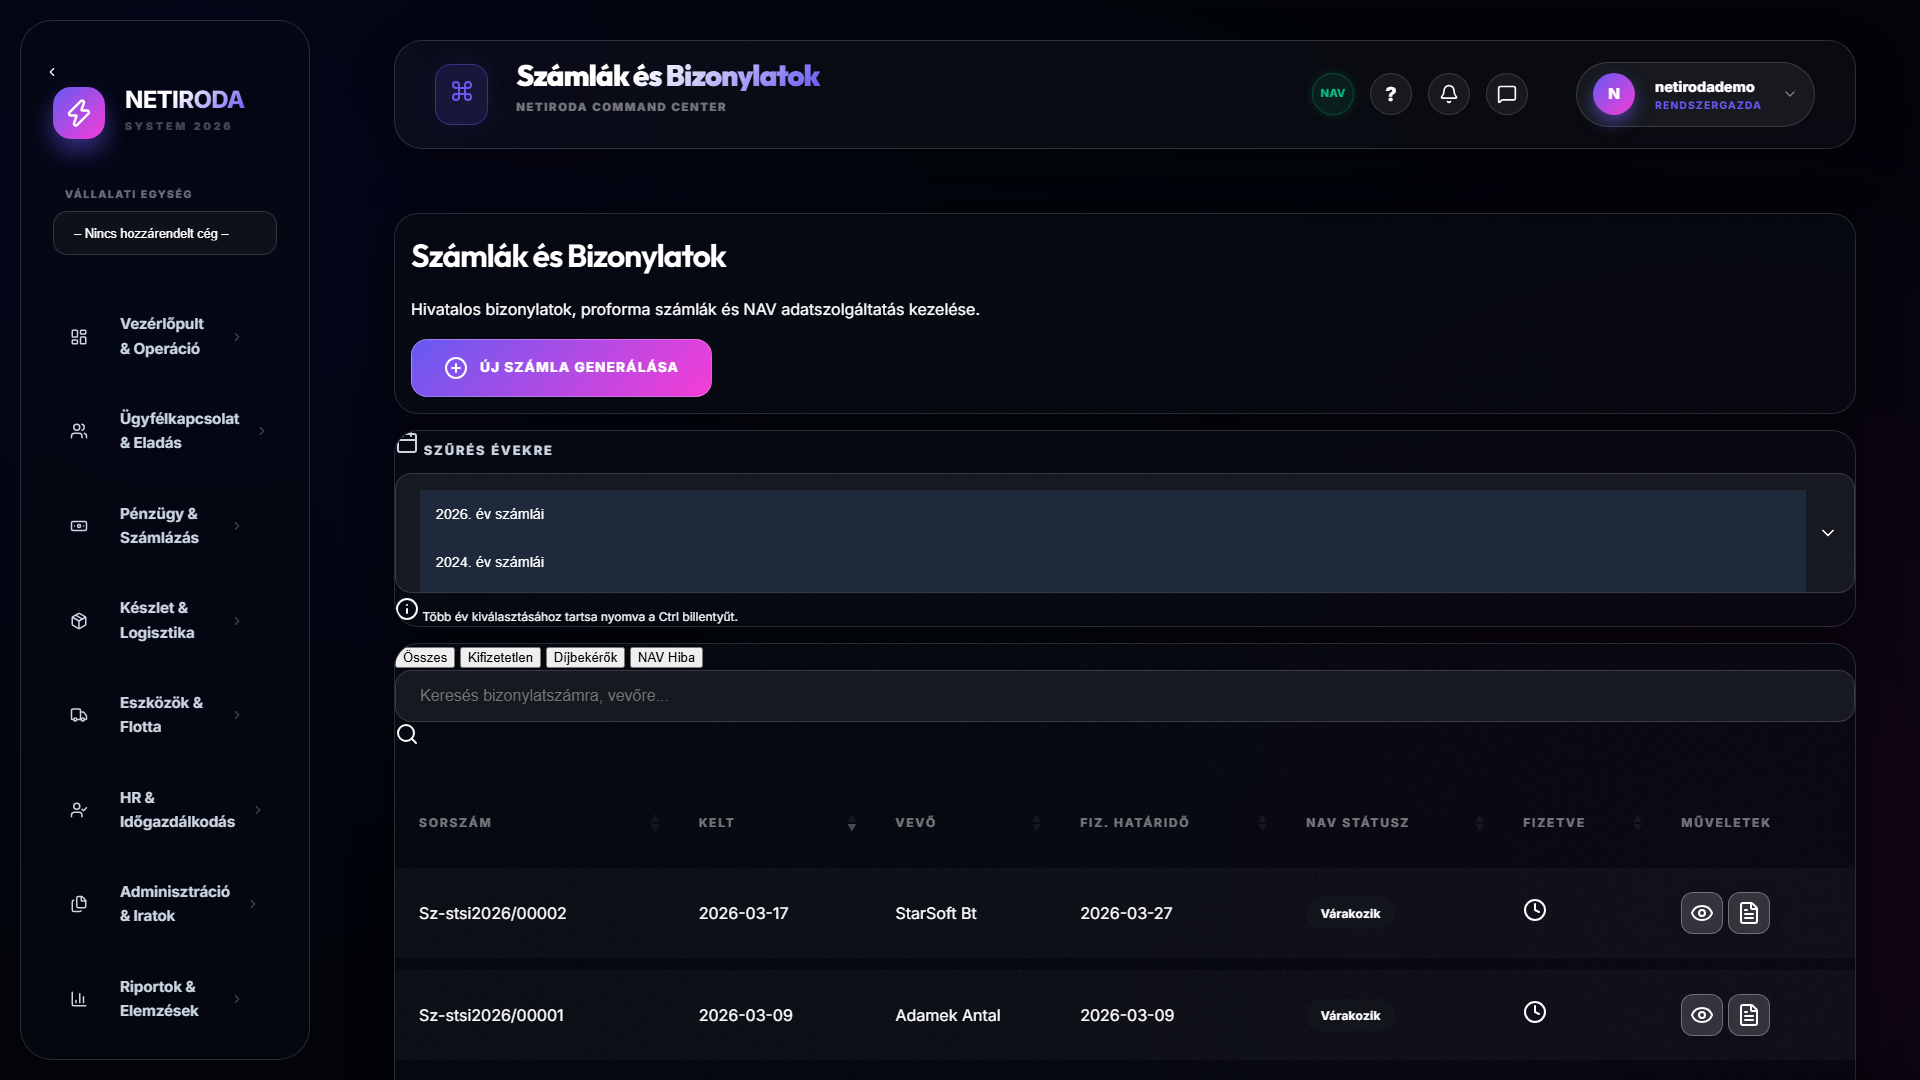The width and height of the screenshot is (1920, 1080).
Task: Click the command center icon beside title
Action: coord(461,94)
